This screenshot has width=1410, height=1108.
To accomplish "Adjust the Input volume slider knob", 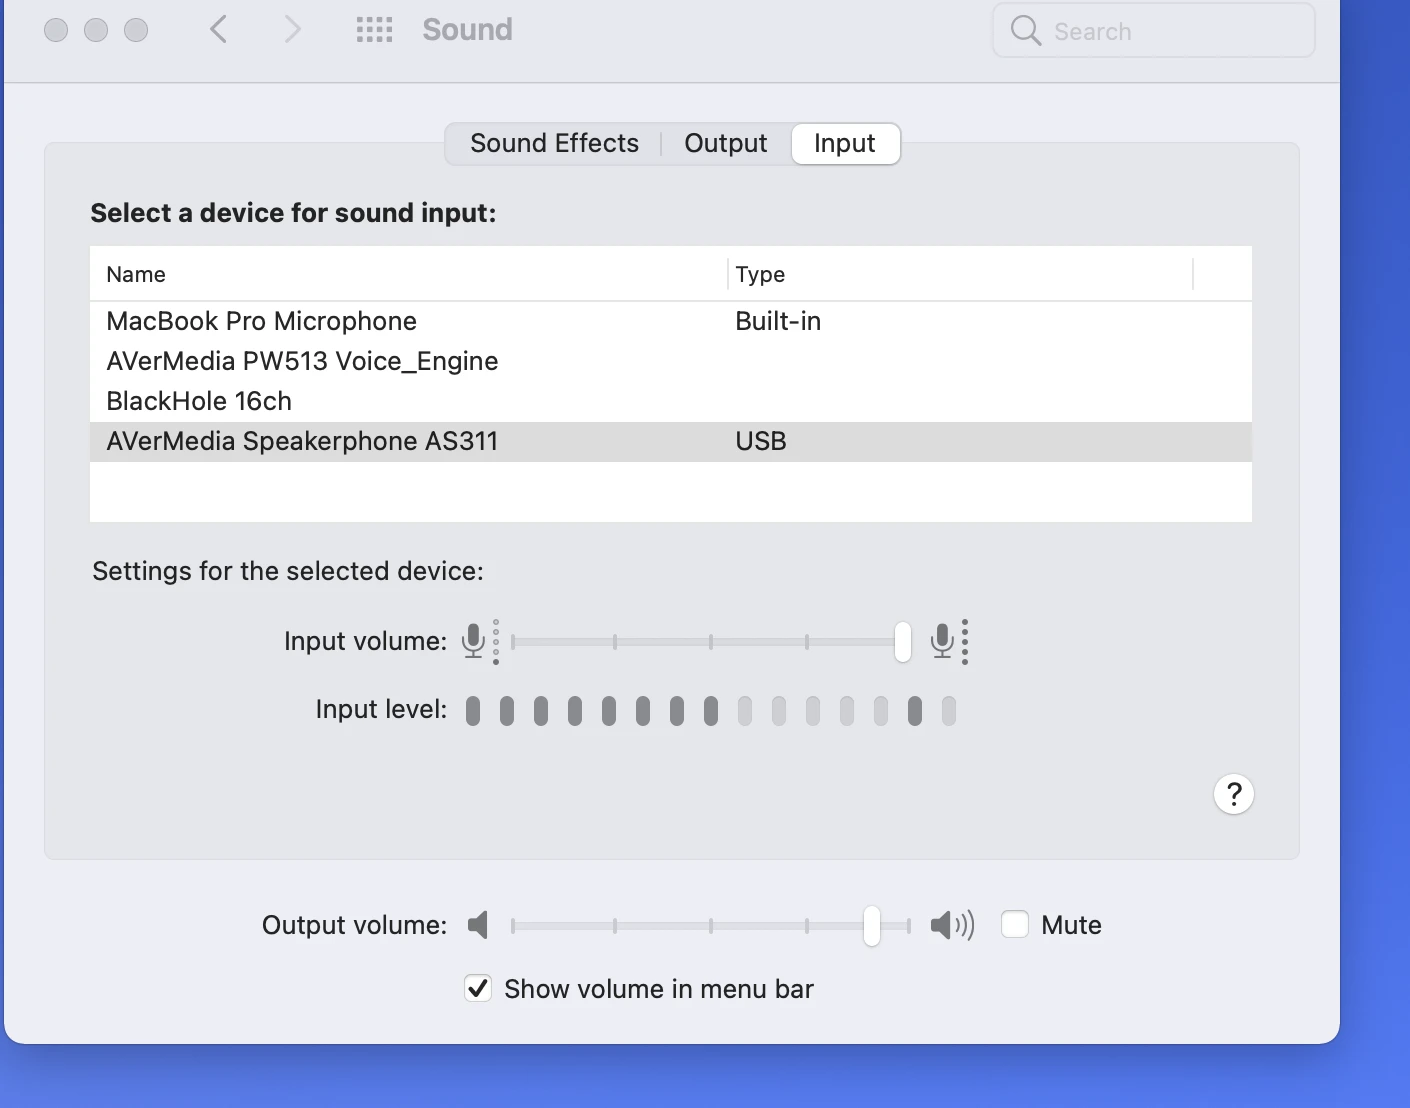I will tap(903, 641).
